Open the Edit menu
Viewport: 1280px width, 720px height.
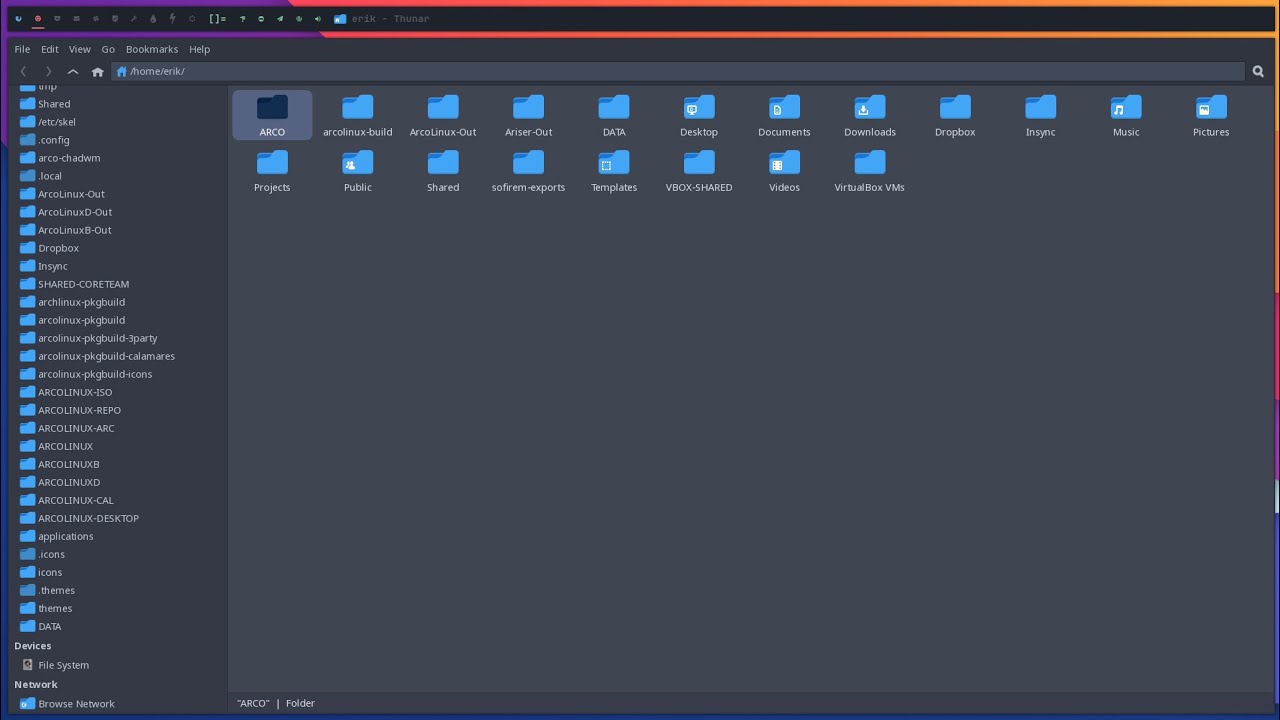pos(49,49)
